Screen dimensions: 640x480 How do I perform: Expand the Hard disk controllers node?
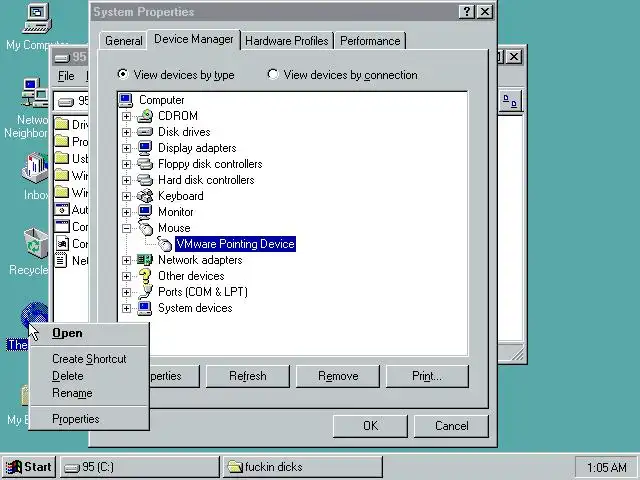126,180
